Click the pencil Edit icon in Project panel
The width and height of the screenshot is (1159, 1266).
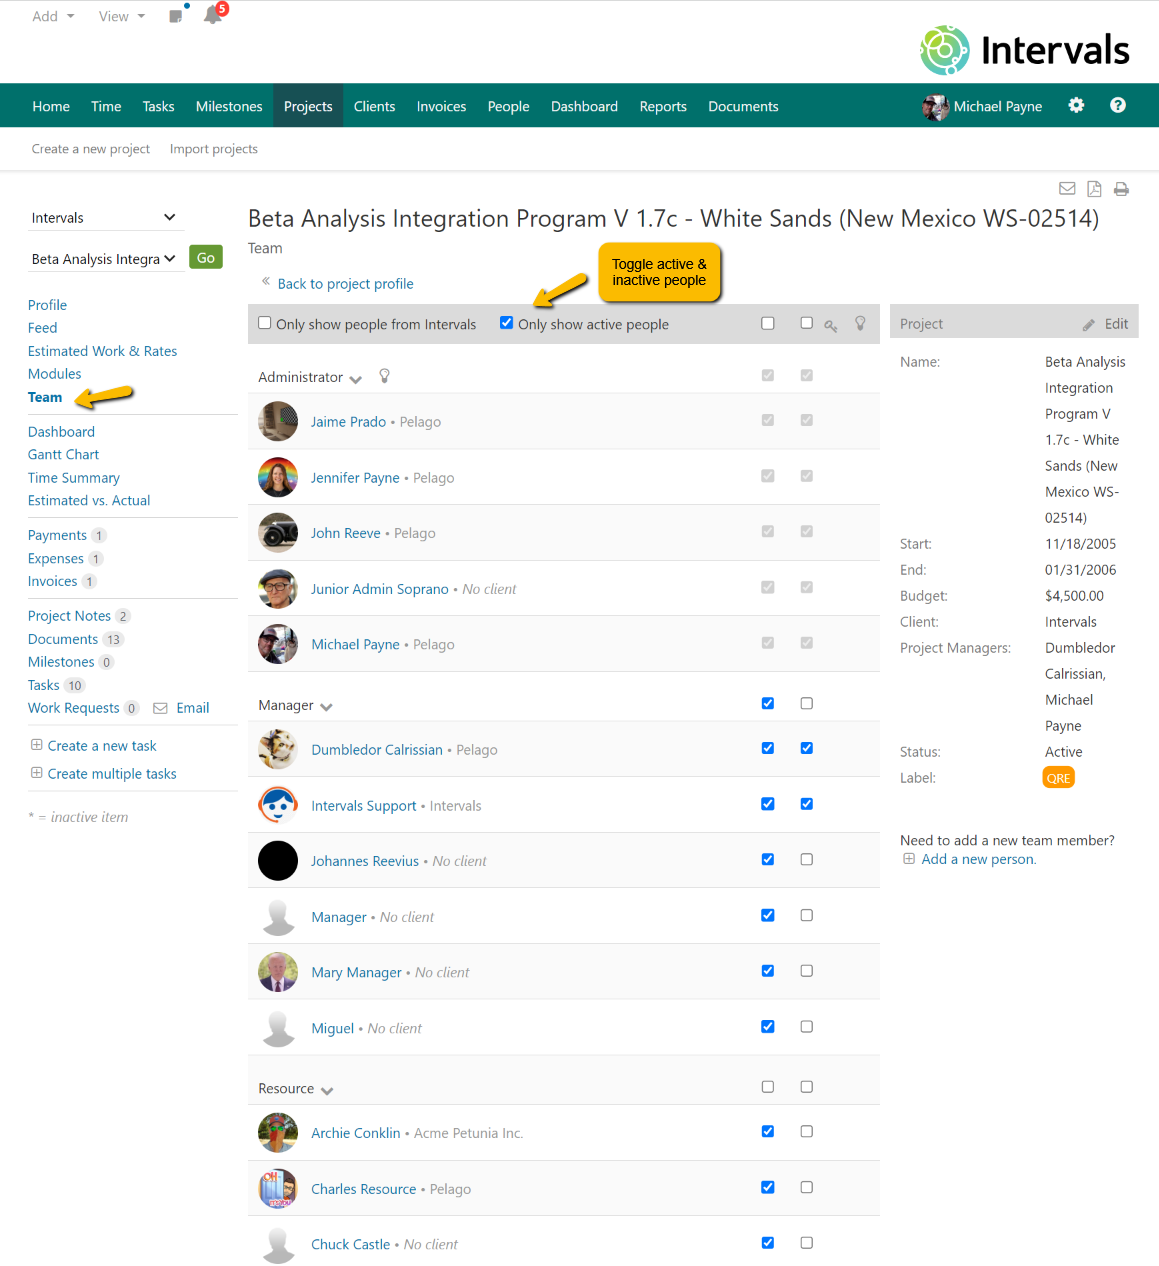tap(1089, 325)
